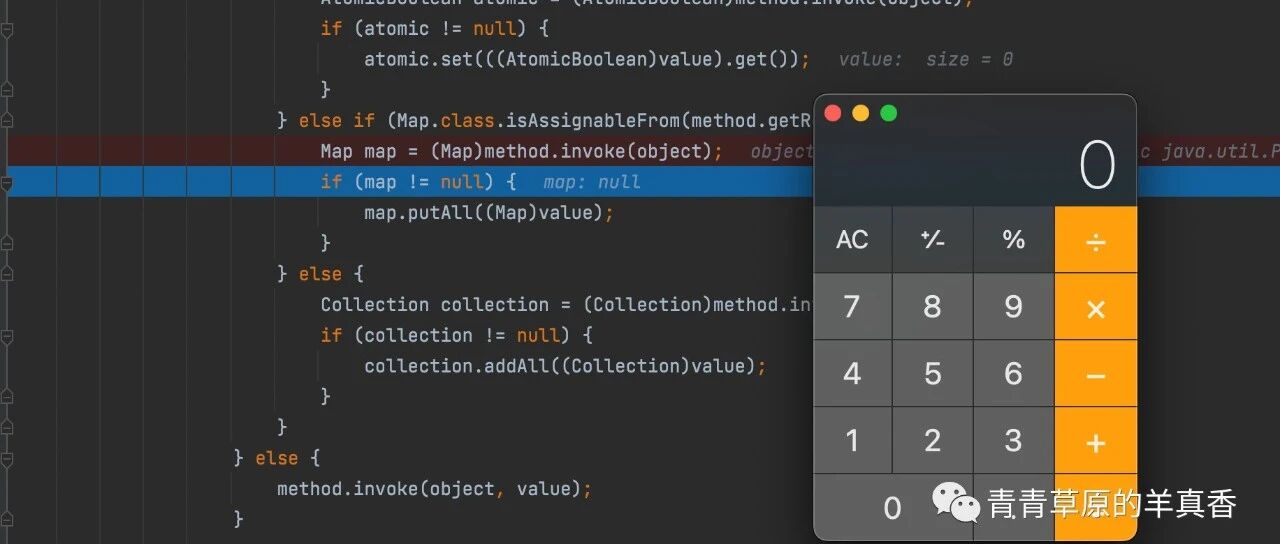Click the divide operator key on calculator

[x=1096, y=240]
